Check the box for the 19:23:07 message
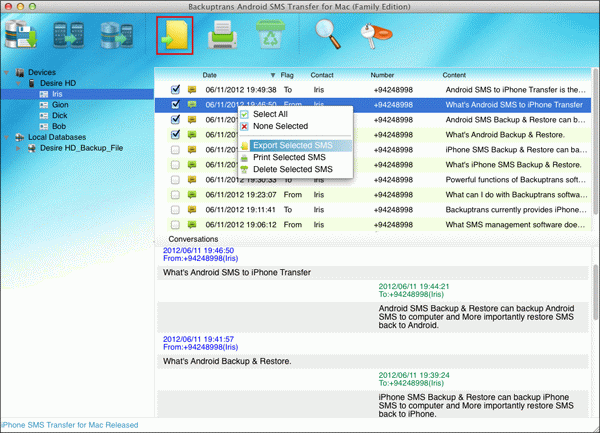 pyautogui.click(x=175, y=195)
